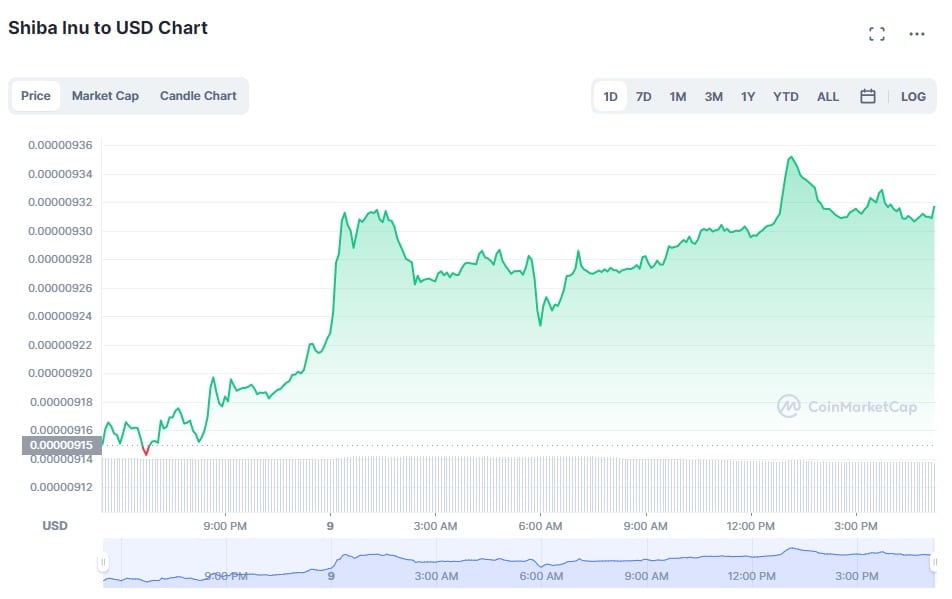This screenshot has height=599, width=952.
Task: Open fullscreen chart view icon
Action: coord(876,34)
